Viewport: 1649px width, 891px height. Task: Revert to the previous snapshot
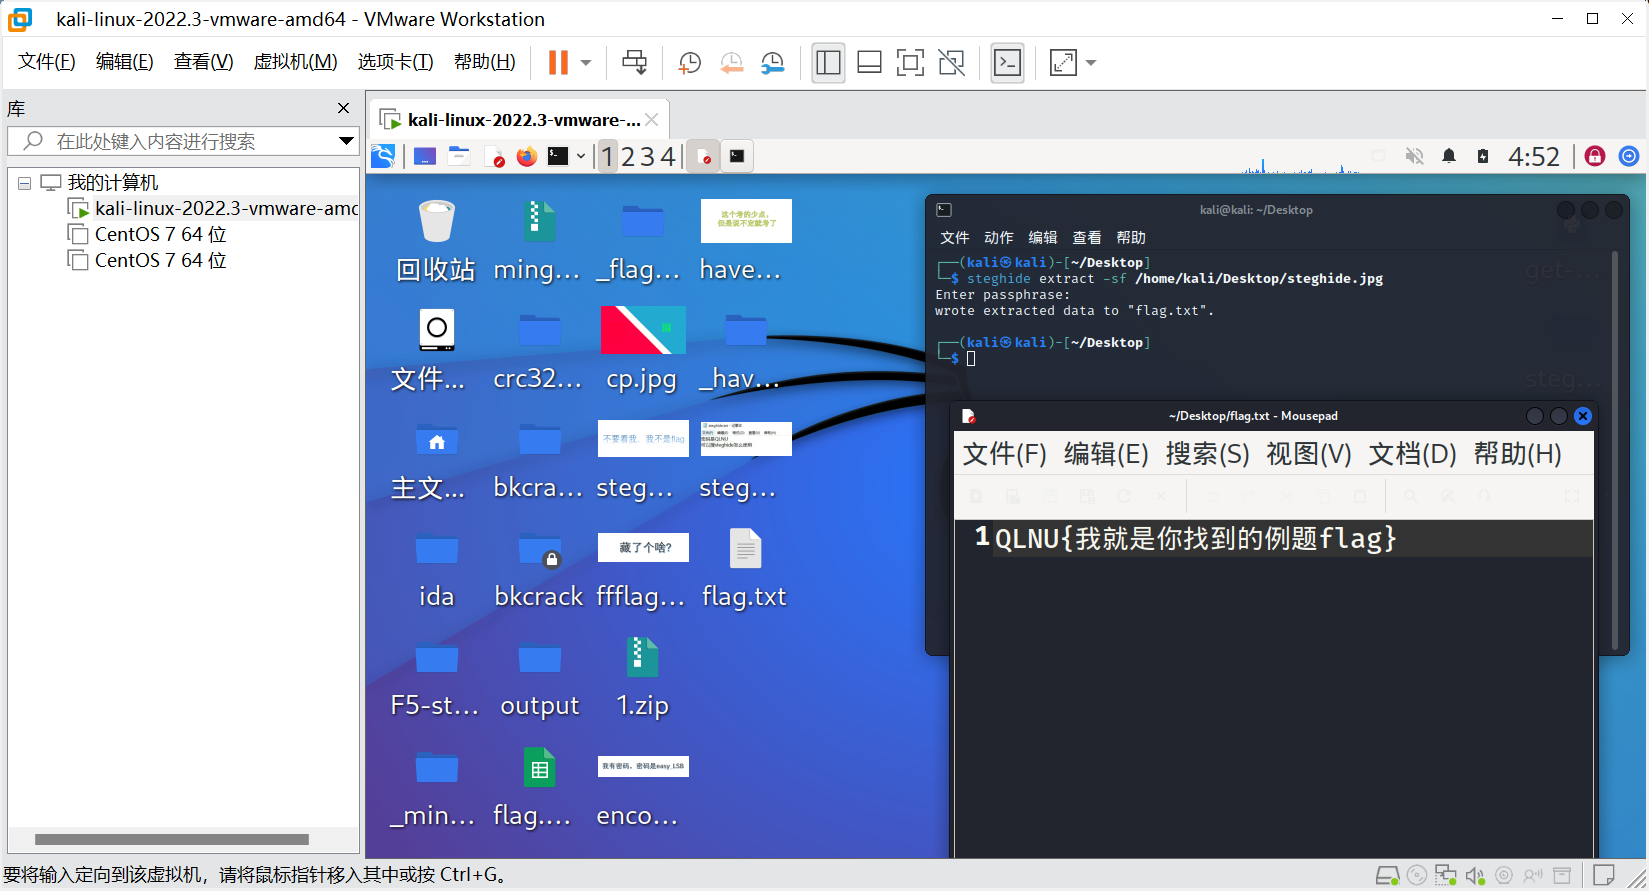tap(731, 63)
